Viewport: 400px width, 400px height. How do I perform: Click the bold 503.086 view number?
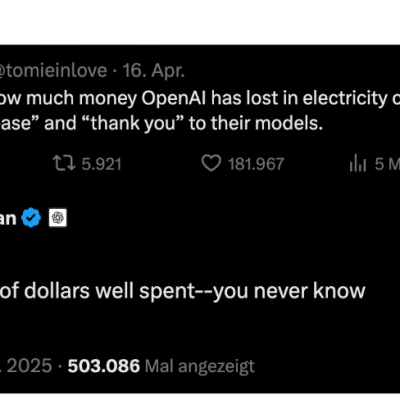tap(104, 366)
